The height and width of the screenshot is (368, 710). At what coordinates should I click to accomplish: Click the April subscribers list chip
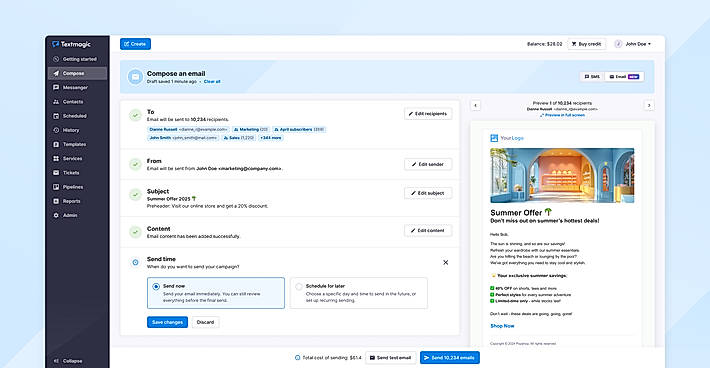click(299, 129)
